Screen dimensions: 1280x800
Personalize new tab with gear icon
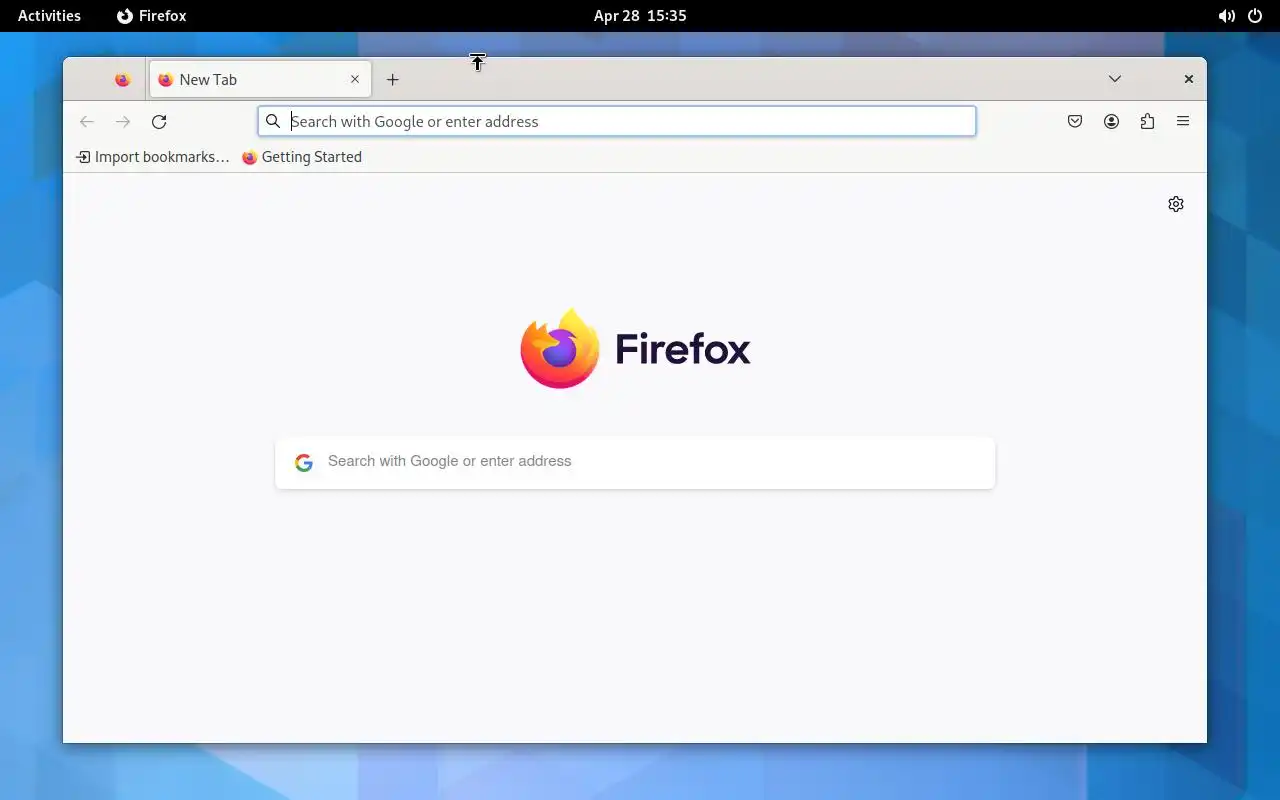[x=1176, y=204]
